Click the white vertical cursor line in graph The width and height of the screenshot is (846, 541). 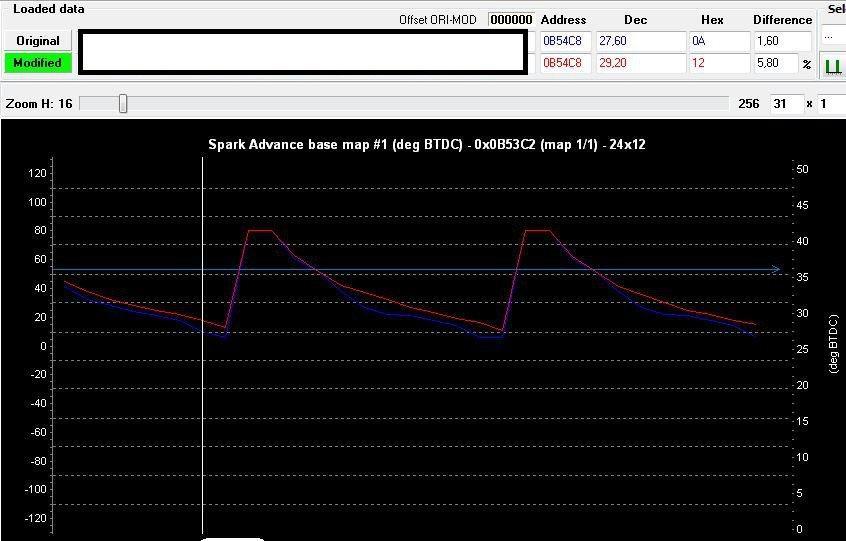pos(203,345)
